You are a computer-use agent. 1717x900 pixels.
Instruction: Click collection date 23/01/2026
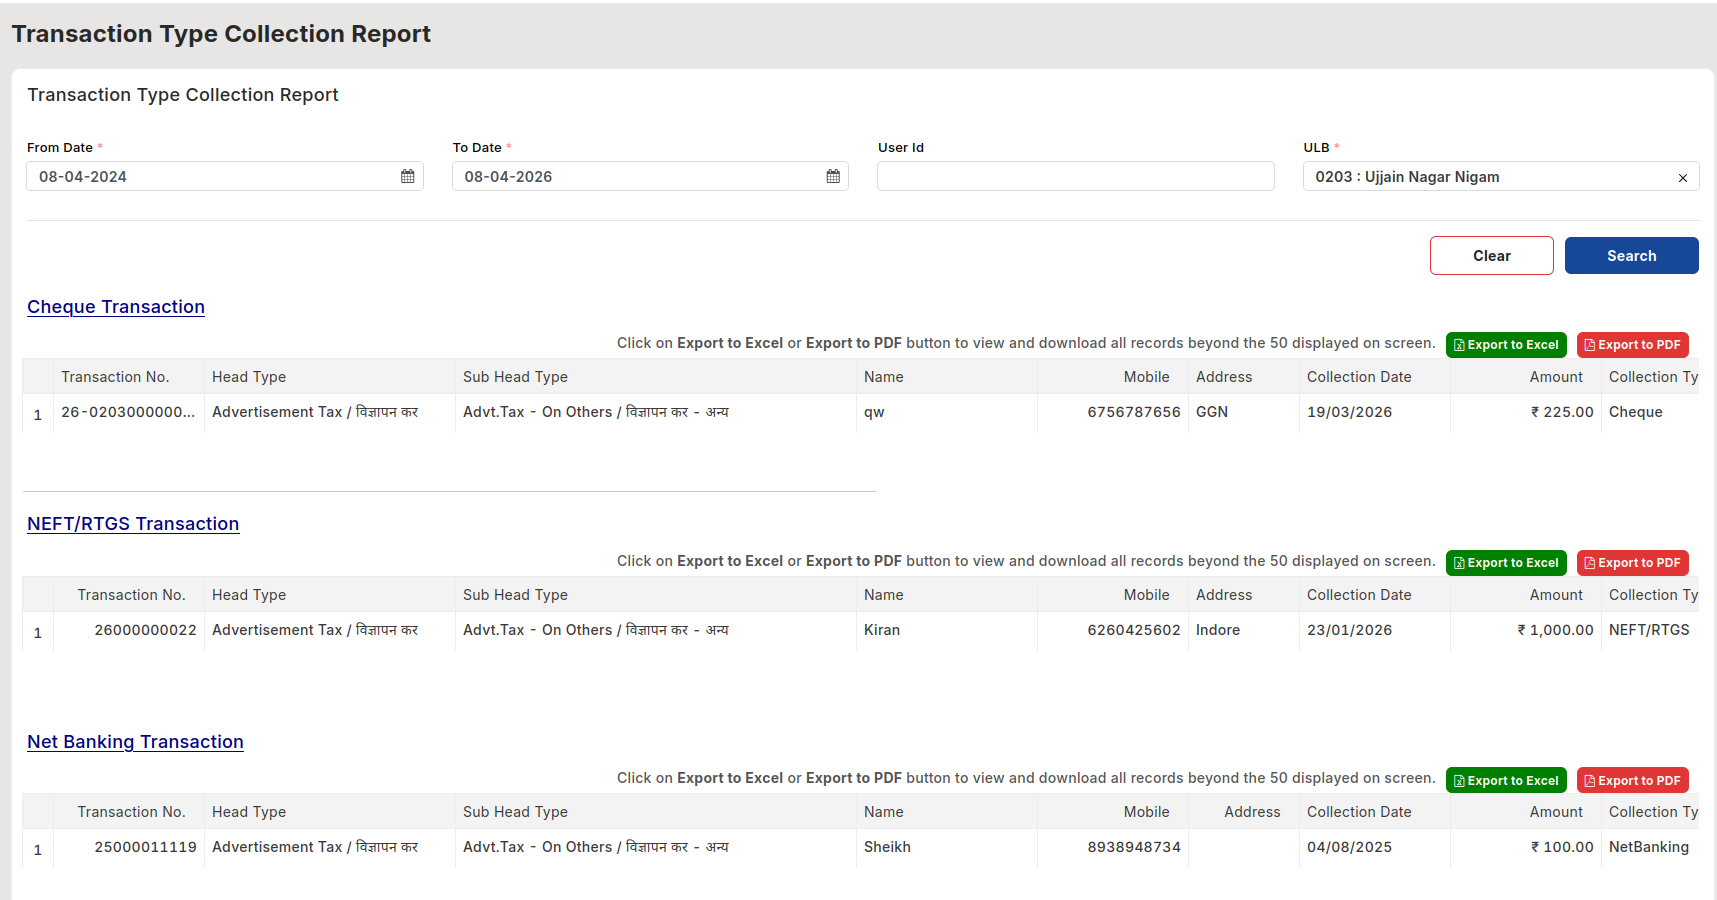(x=1349, y=630)
